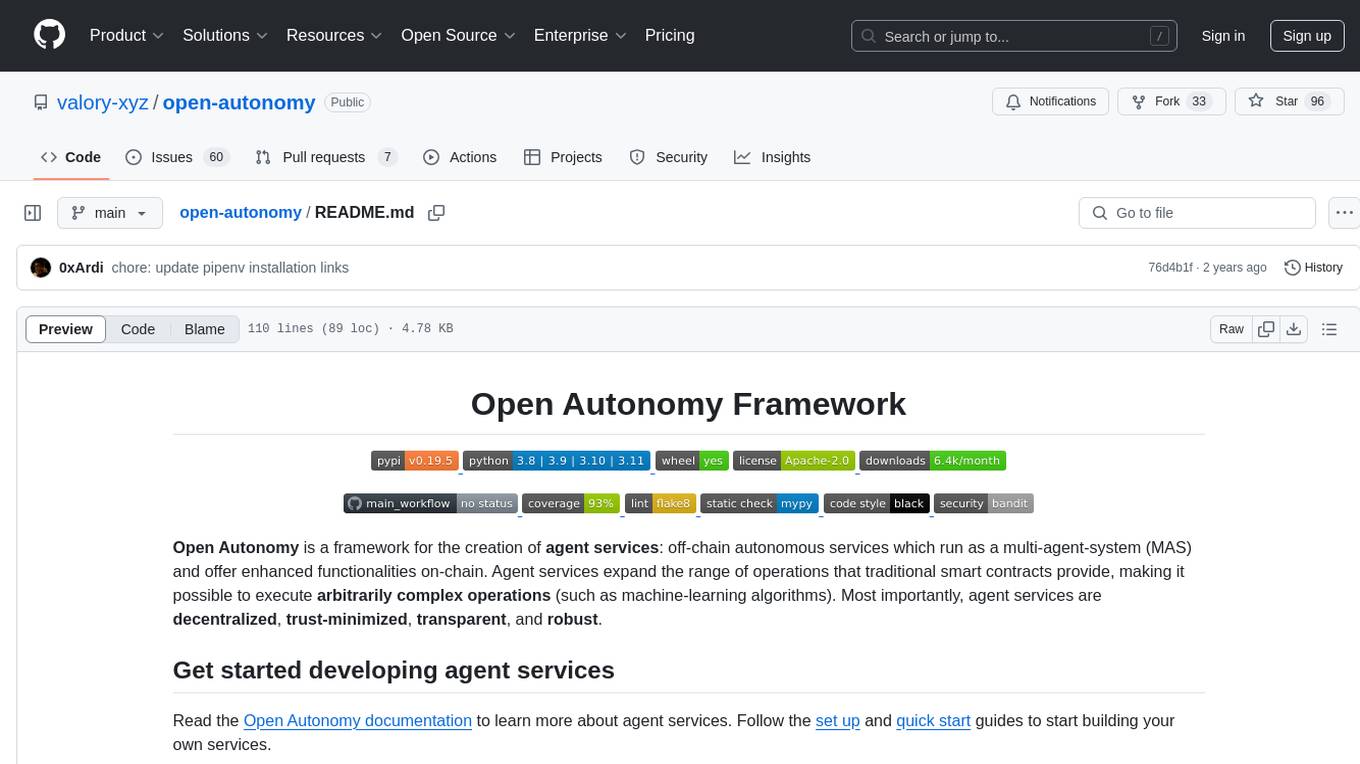View the file History
The width and height of the screenshot is (1360, 764).
point(1313,268)
